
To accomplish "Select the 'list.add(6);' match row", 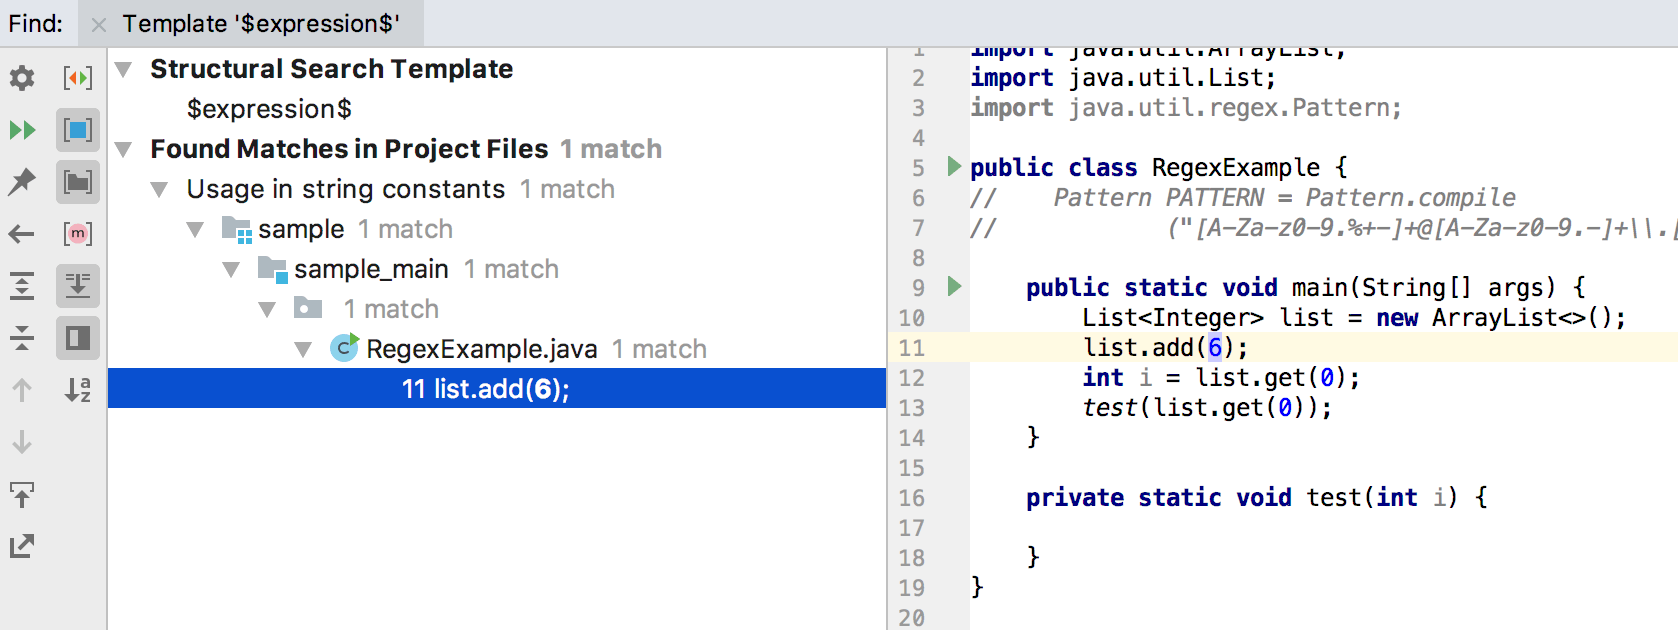I will coord(486,389).
